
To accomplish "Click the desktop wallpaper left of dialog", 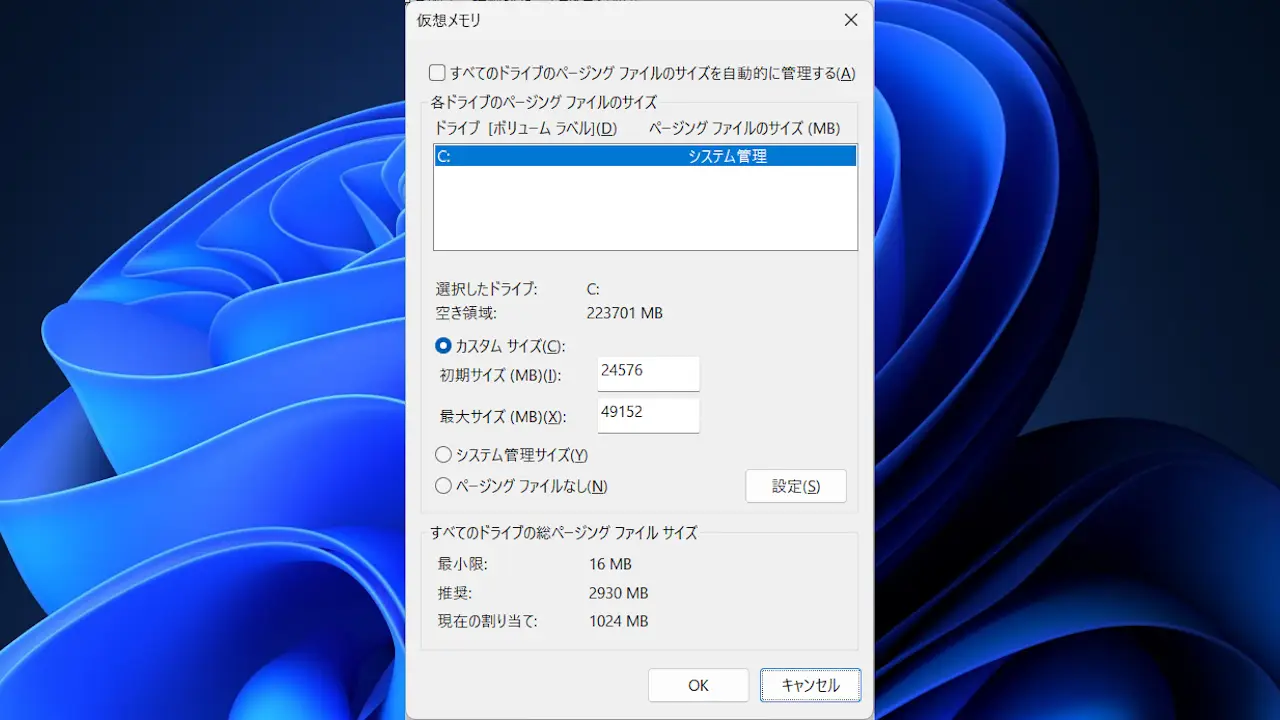I will point(200,400).
